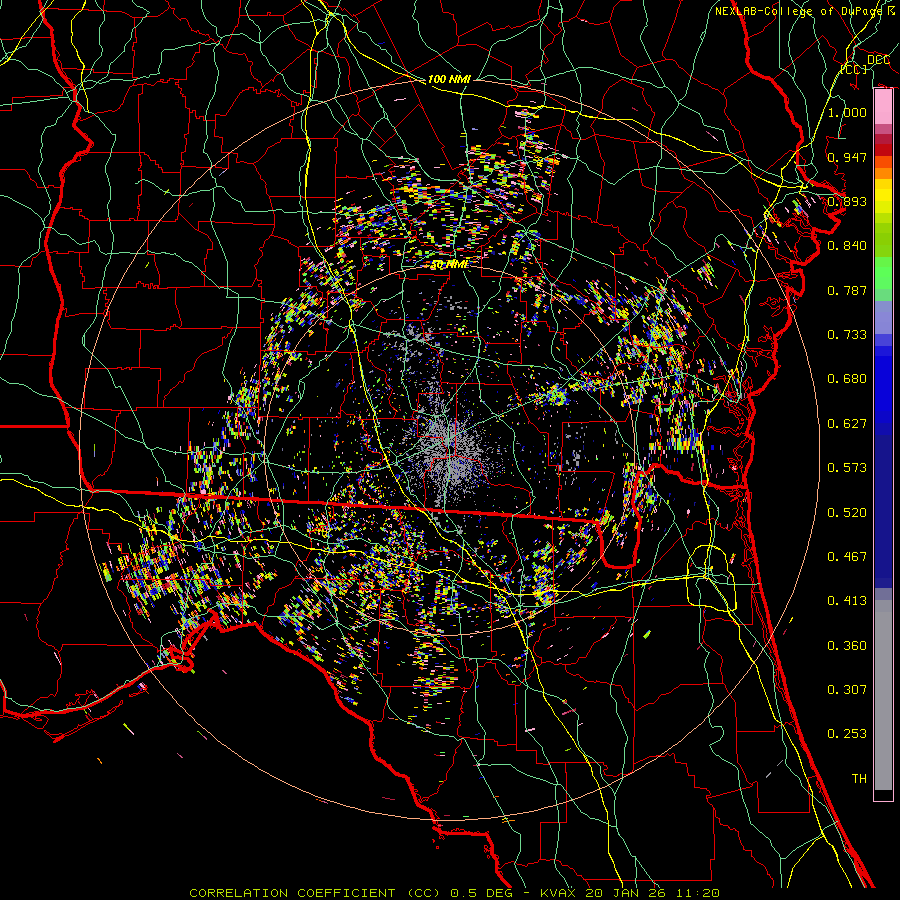Viewport: 900px width, 900px height.
Task: Click the [CC] unit label above the legend
Action: [x=854, y=69]
